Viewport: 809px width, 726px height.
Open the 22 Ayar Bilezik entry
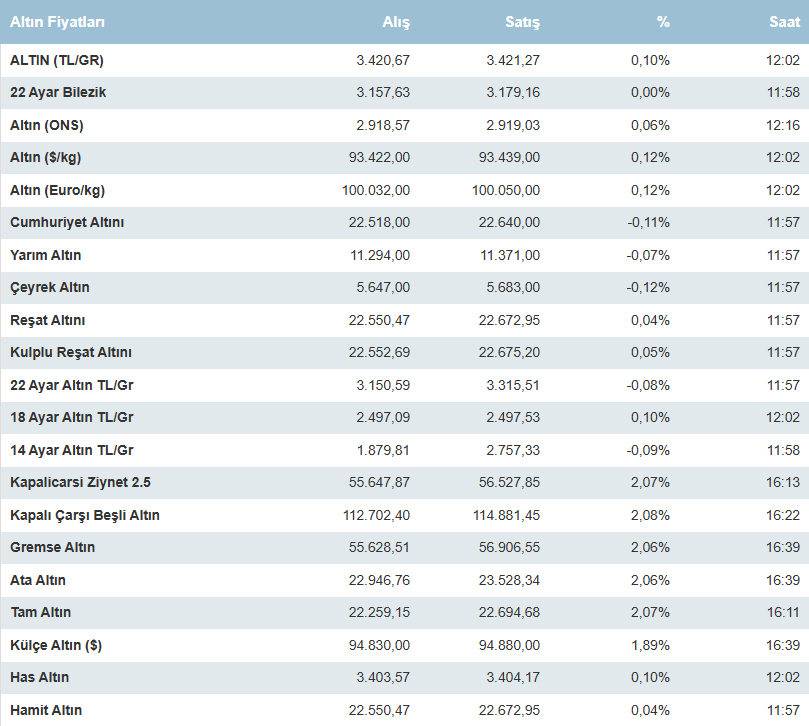point(58,92)
